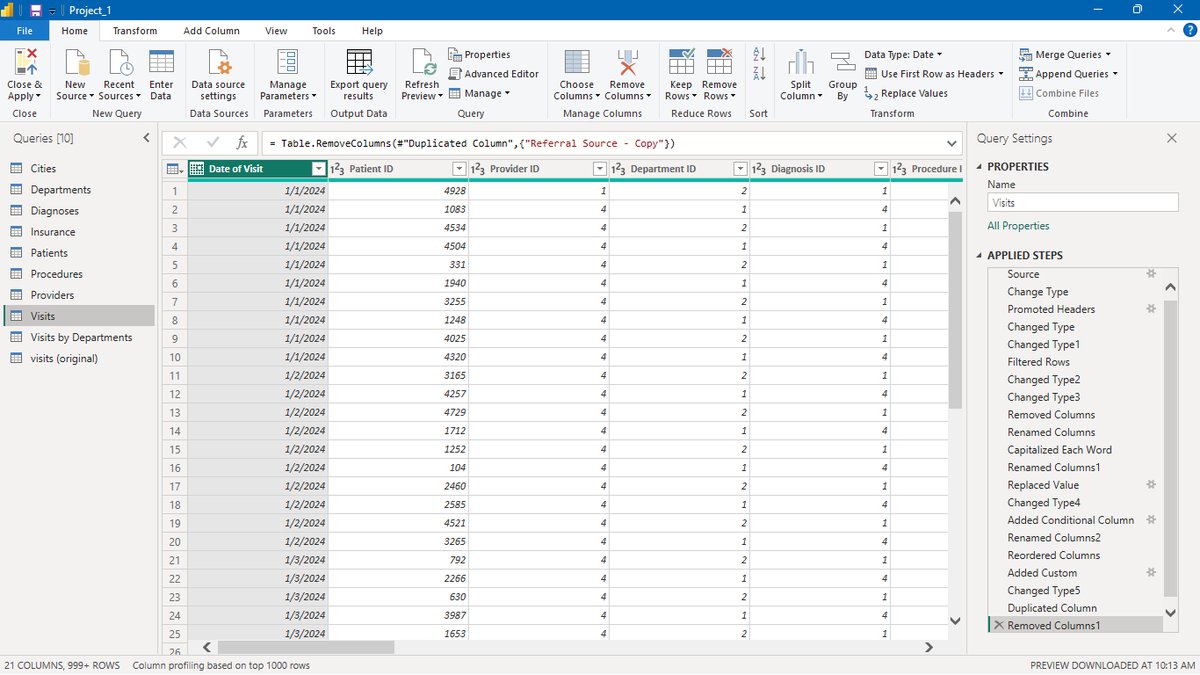Click the data grid horizontal scrollbar
The width and height of the screenshot is (1200, 675).
click(306, 647)
